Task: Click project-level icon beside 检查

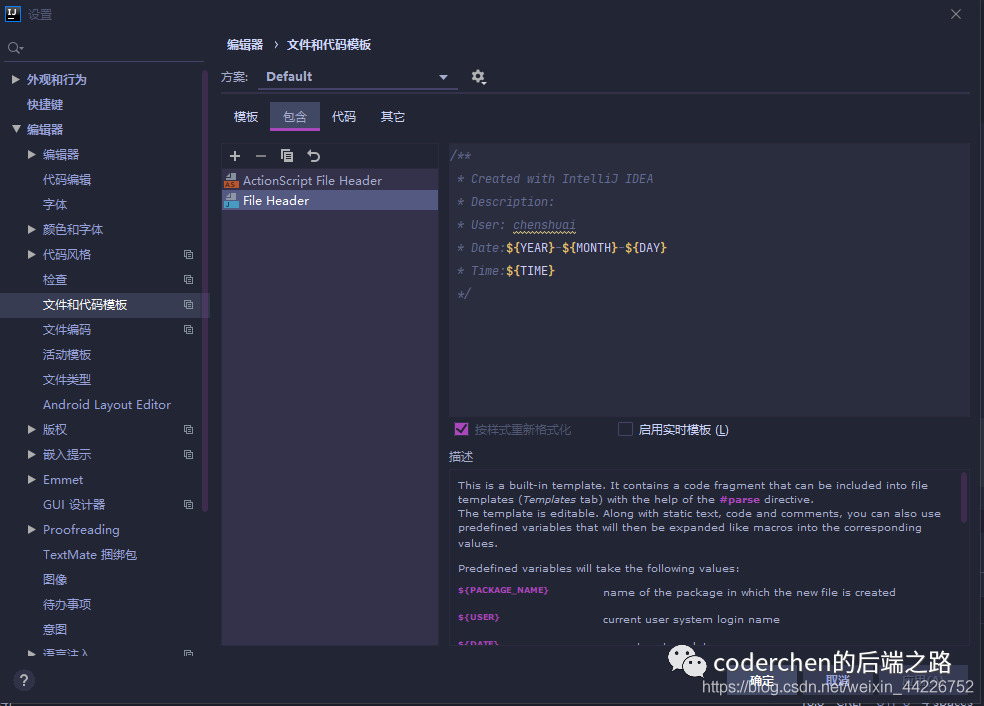Action: pos(188,279)
